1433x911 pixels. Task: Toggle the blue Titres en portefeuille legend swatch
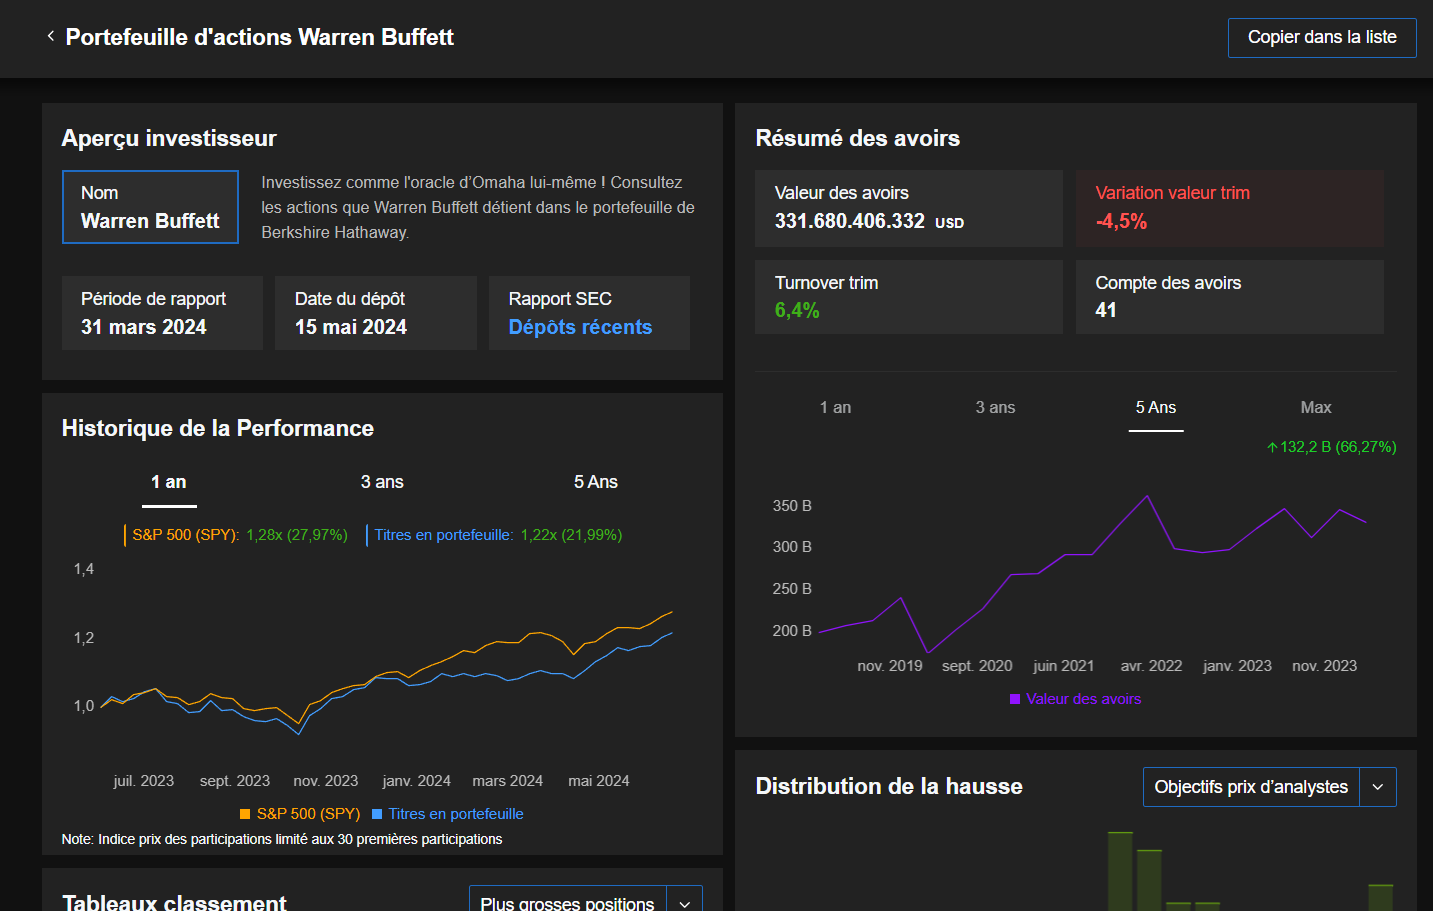377,814
